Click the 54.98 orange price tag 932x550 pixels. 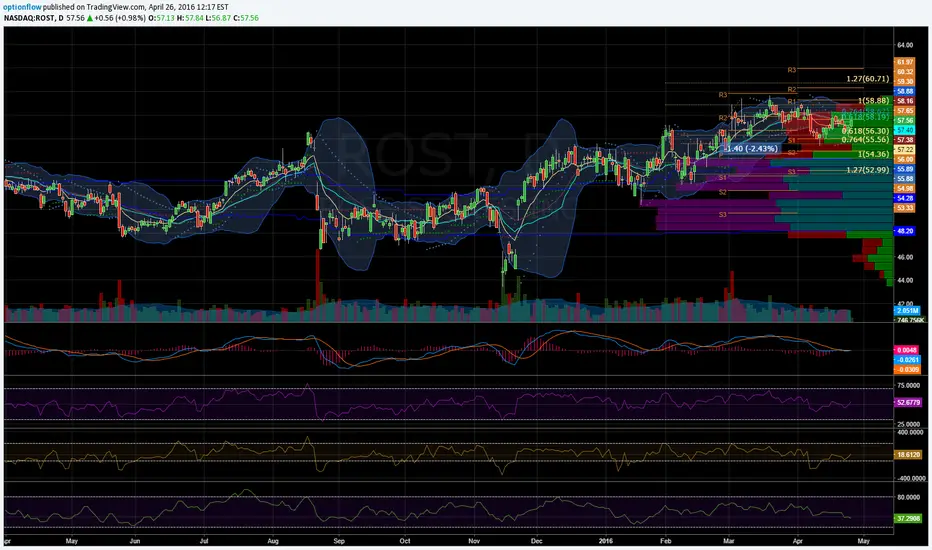tap(905, 188)
